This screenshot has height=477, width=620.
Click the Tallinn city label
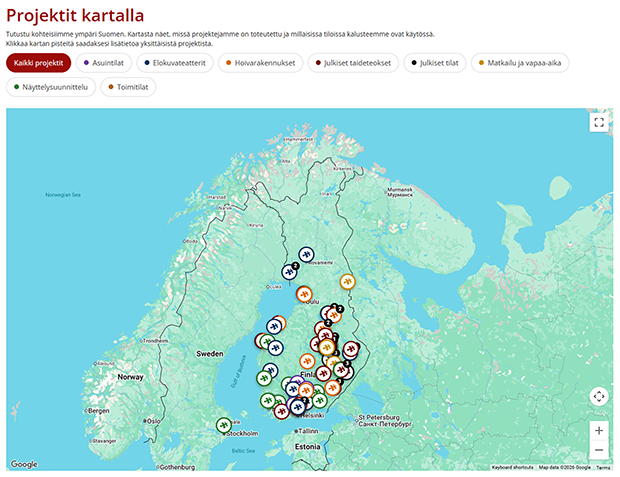click(308, 431)
